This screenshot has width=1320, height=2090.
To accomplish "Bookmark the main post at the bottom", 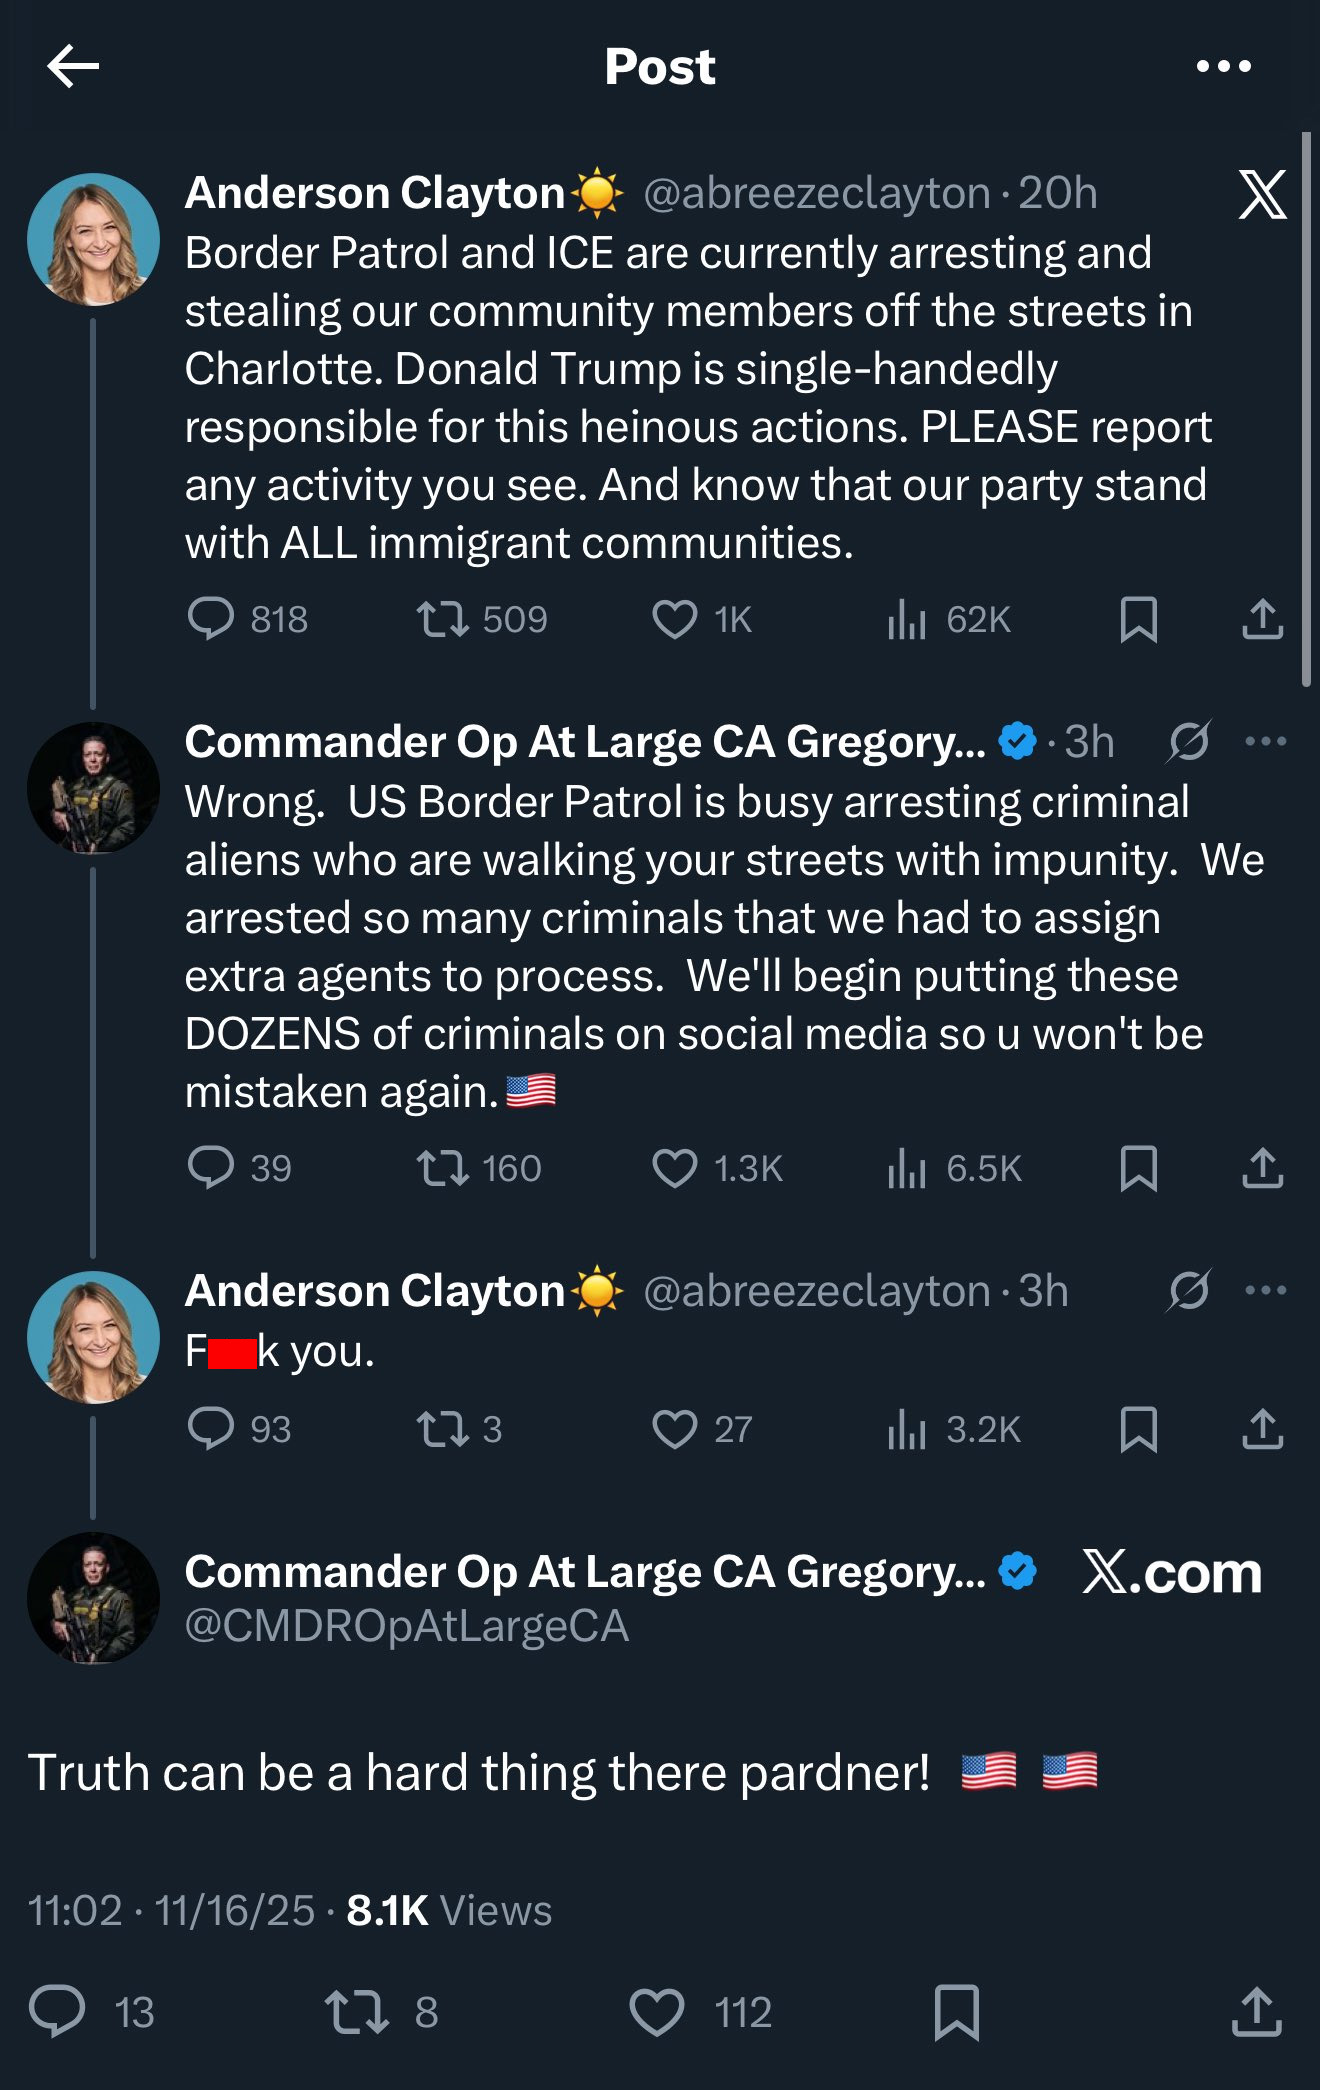I will [956, 2012].
